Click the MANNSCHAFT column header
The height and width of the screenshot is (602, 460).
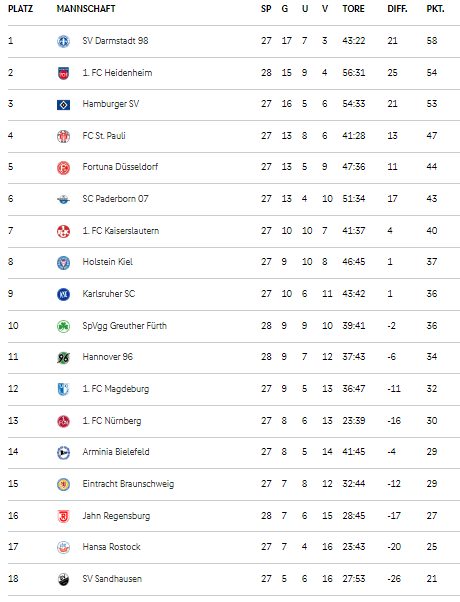(86, 9)
